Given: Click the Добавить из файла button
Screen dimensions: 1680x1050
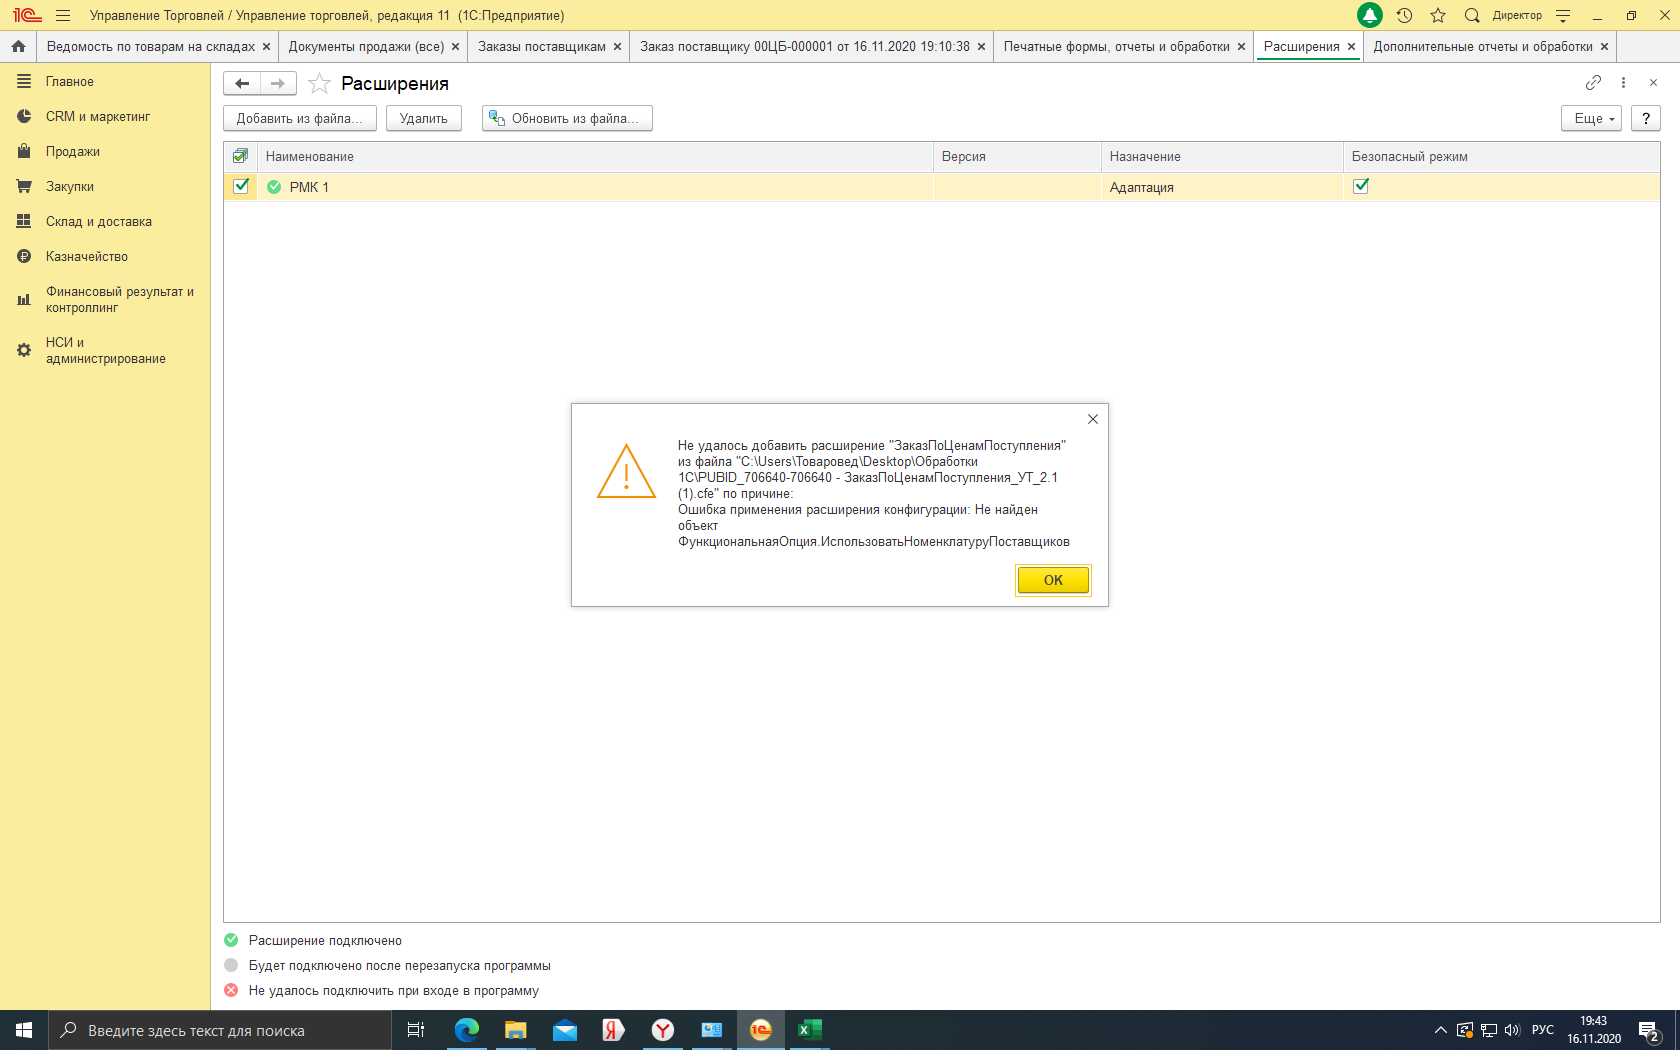Looking at the screenshot, I should pyautogui.click(x=299, y=118).
